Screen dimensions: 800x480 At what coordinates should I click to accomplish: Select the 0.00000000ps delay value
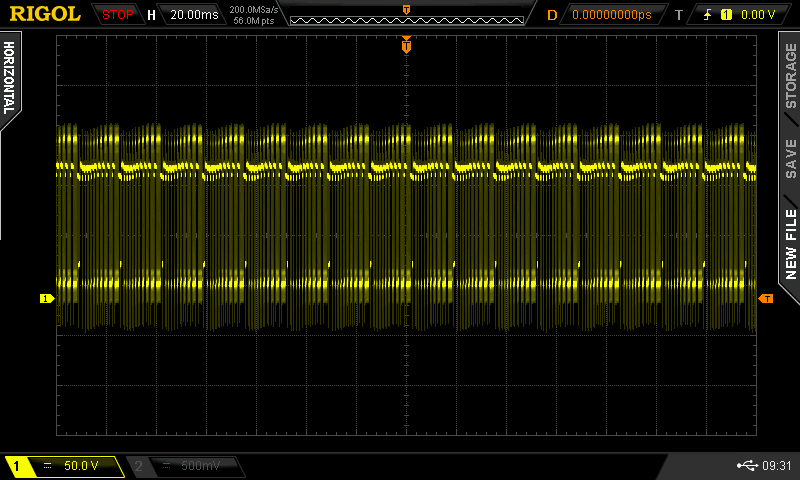610,15
